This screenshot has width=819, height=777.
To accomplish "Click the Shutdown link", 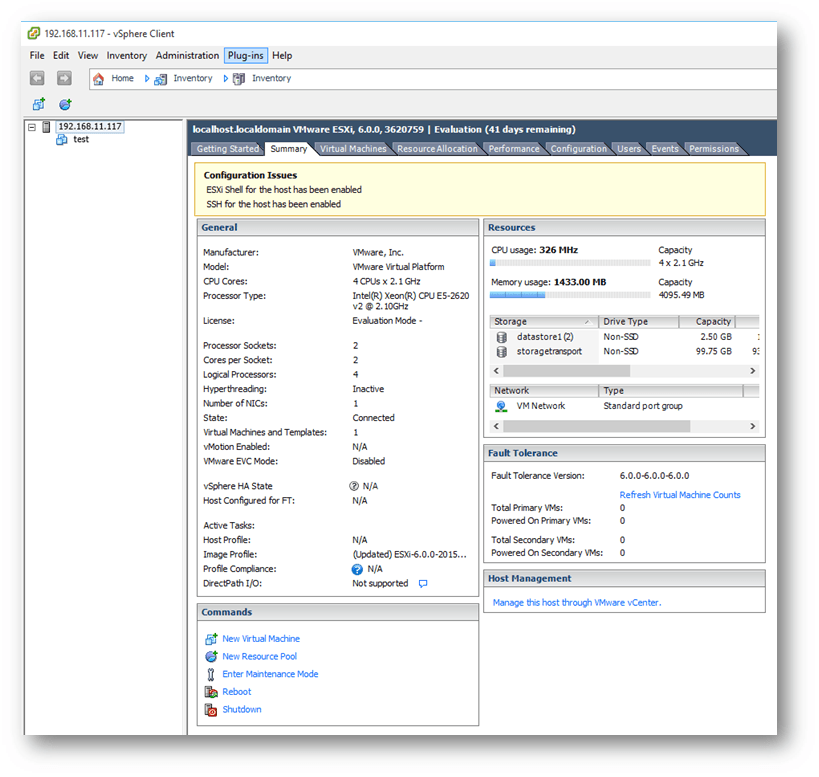I will click(x=242, y=710).
